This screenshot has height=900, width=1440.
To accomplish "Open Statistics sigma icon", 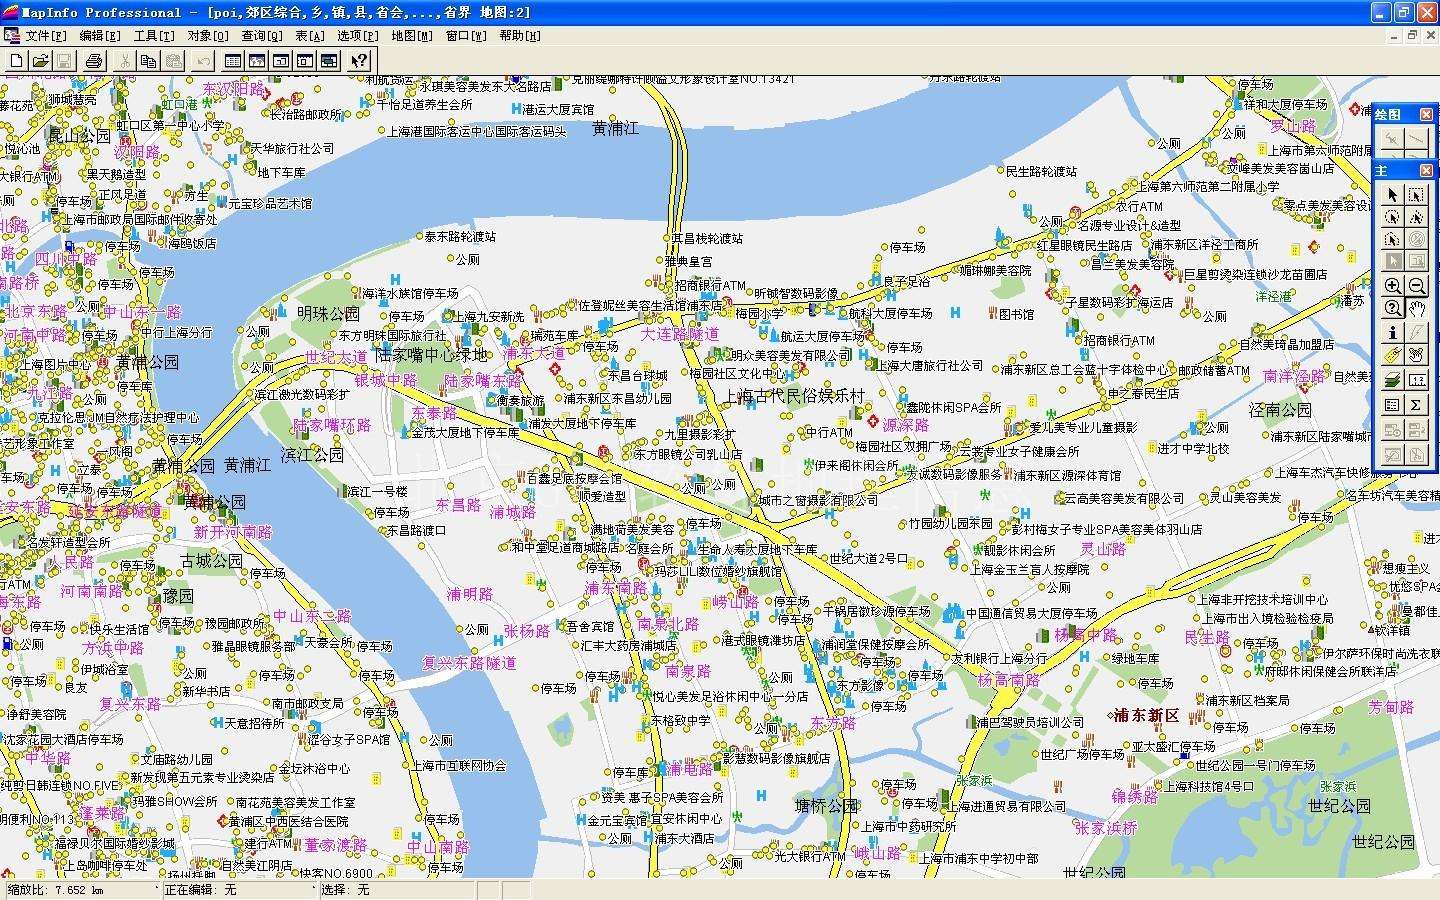I will click(1417, 405).
